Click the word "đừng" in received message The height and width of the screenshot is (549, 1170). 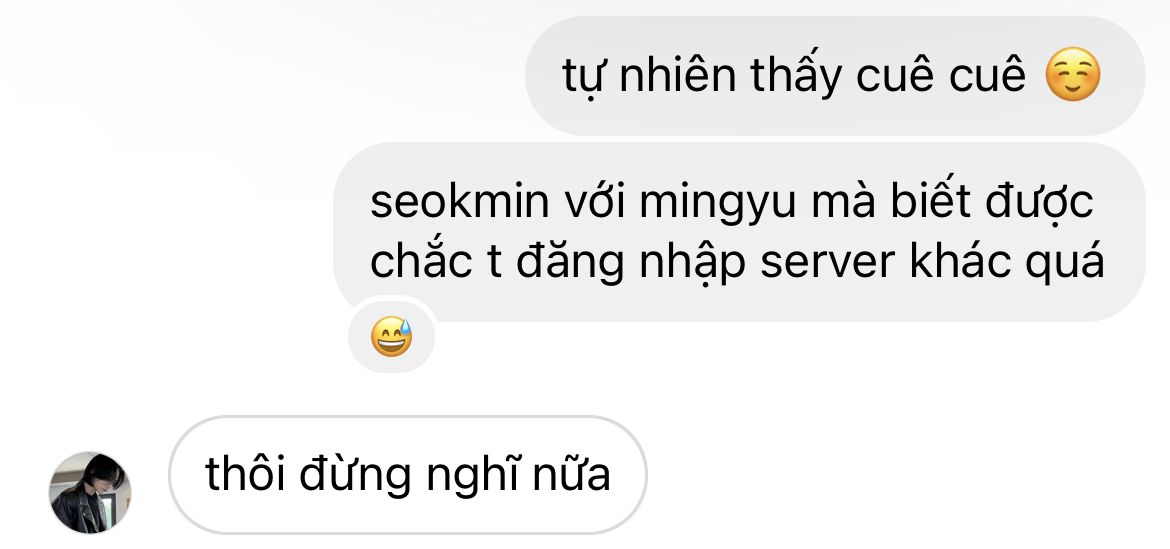[x=356, y=476]
